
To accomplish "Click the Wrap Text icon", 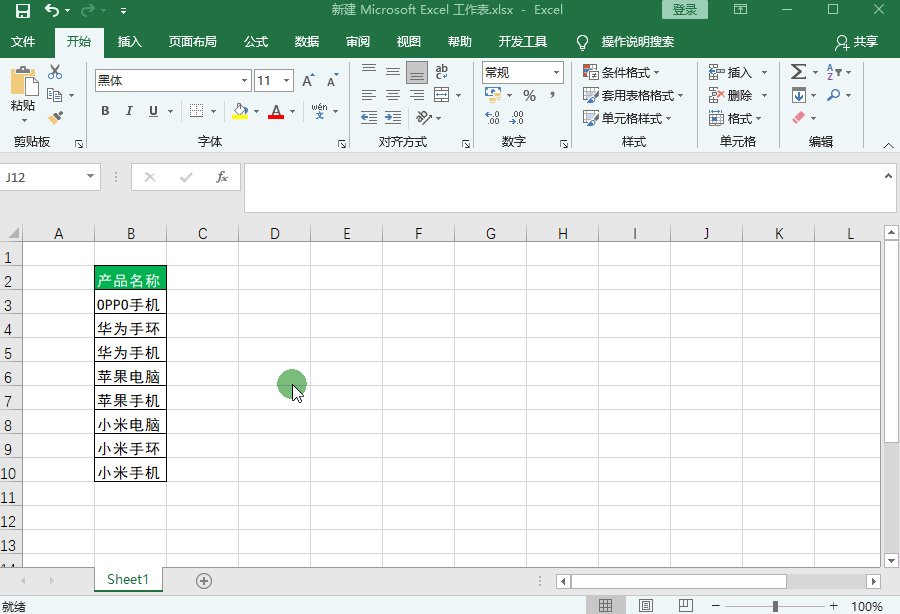I will [441, 72].
